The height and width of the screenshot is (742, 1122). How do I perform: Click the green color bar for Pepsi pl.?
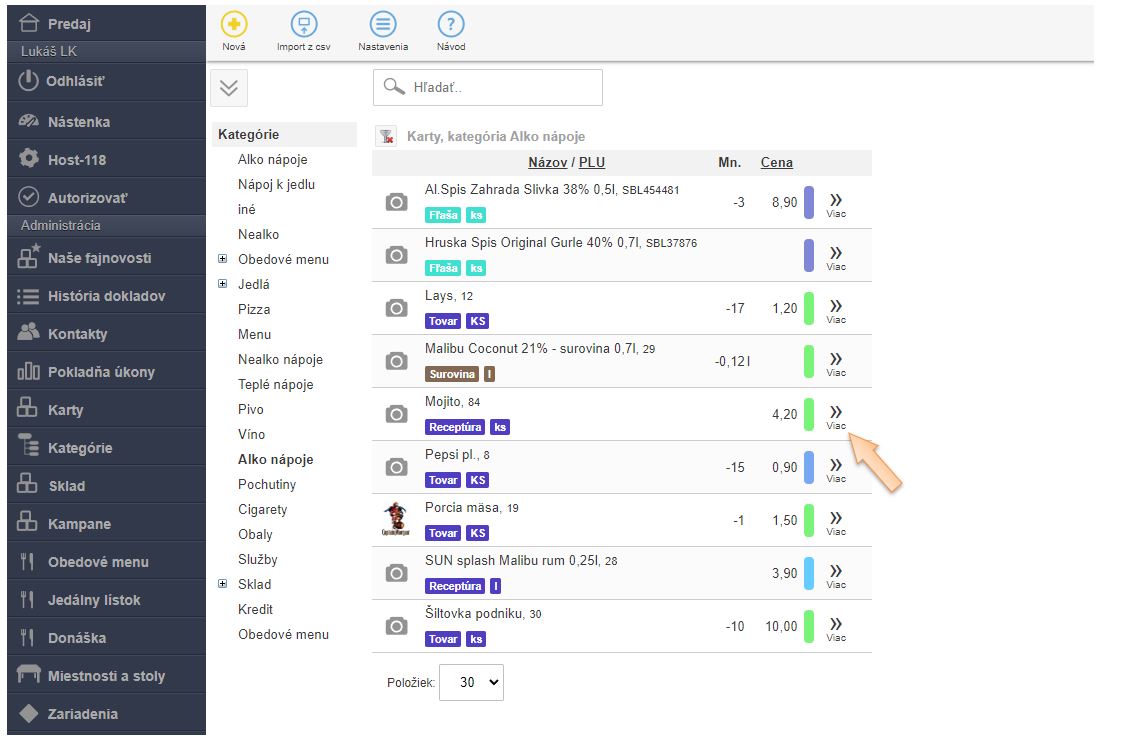pos(809,467)
